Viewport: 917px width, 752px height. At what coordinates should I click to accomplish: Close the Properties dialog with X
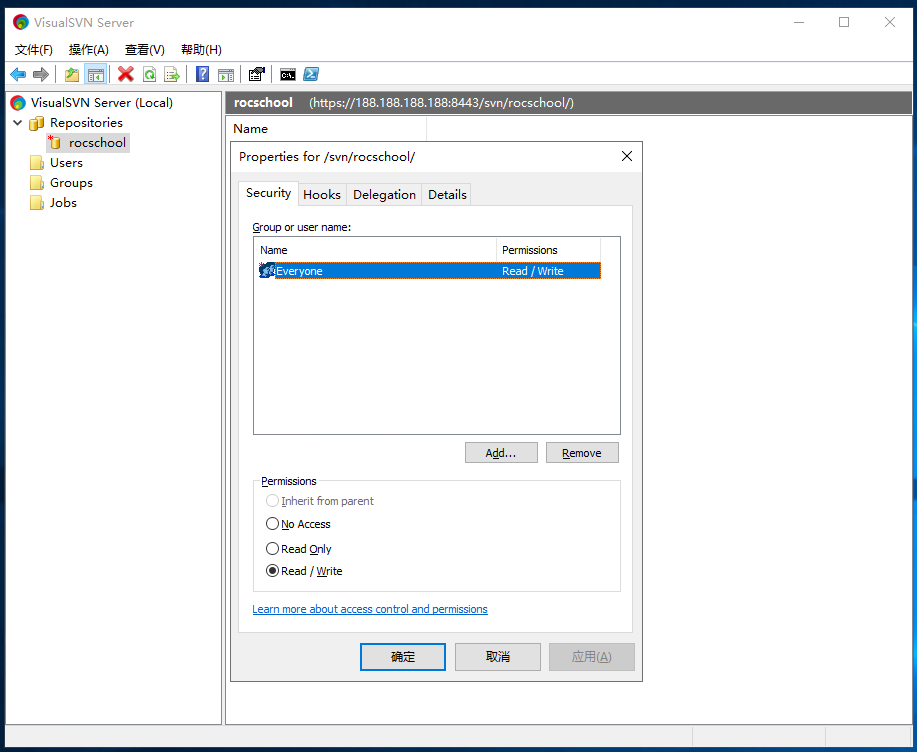tap(627, 156)
